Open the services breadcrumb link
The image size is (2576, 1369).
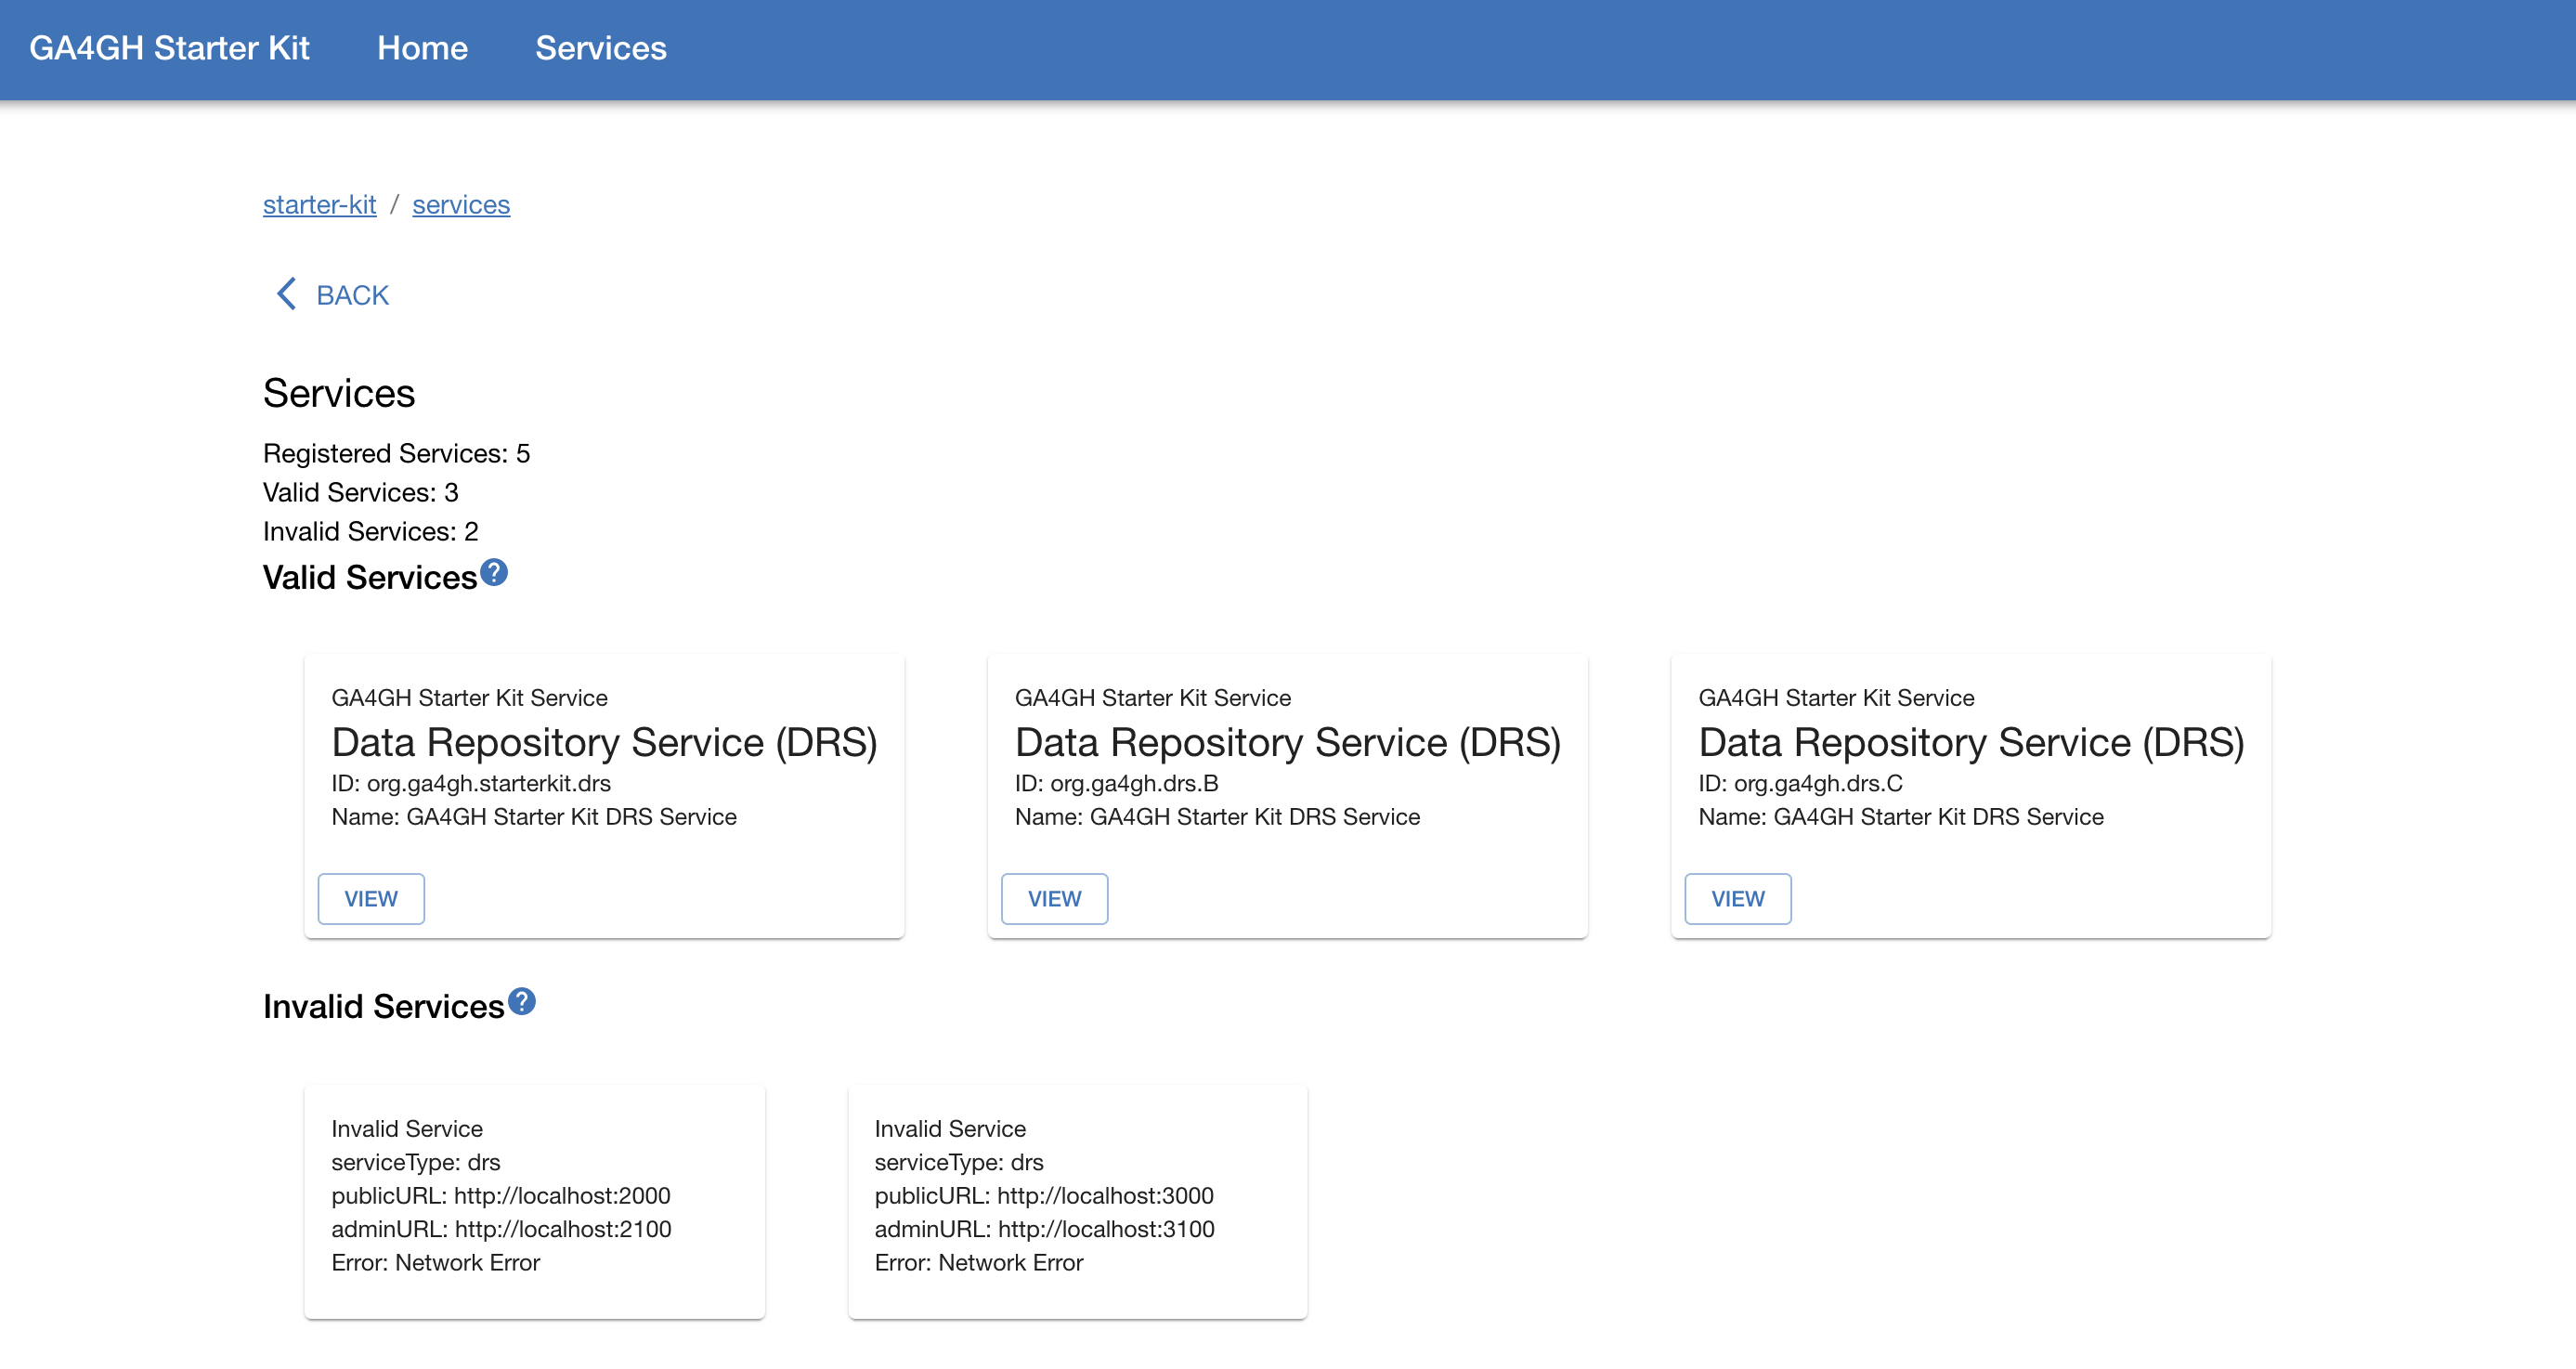point(461,204)
